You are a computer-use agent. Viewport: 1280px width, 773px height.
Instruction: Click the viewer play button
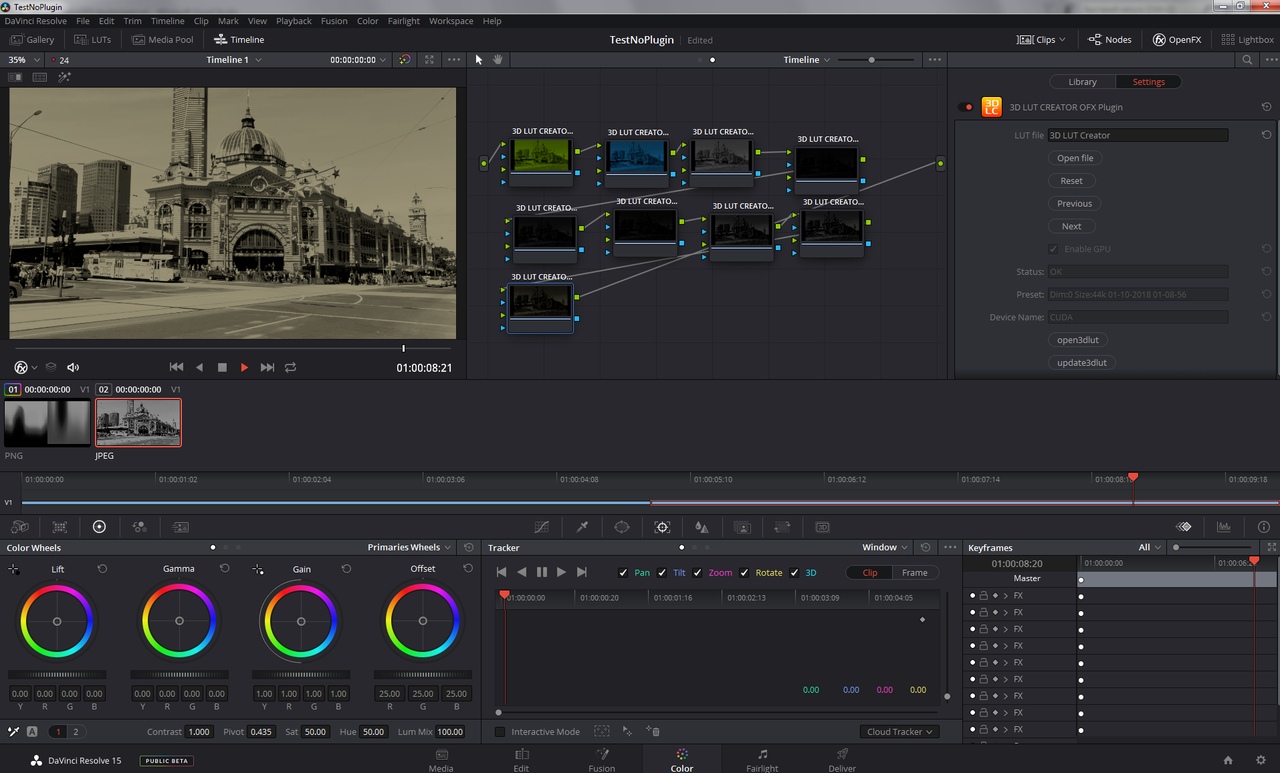point(244,368)
